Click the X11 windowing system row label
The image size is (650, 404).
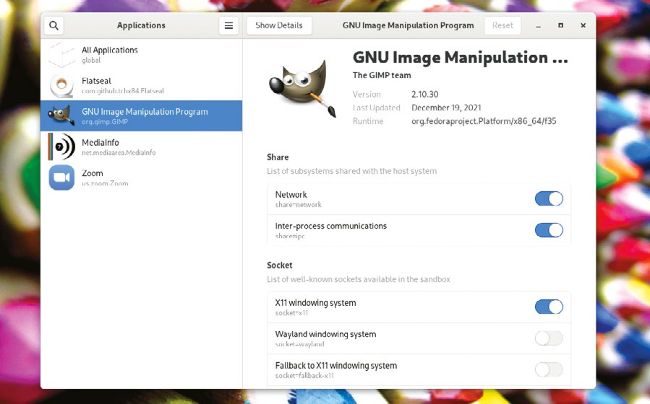pos(315,303)
